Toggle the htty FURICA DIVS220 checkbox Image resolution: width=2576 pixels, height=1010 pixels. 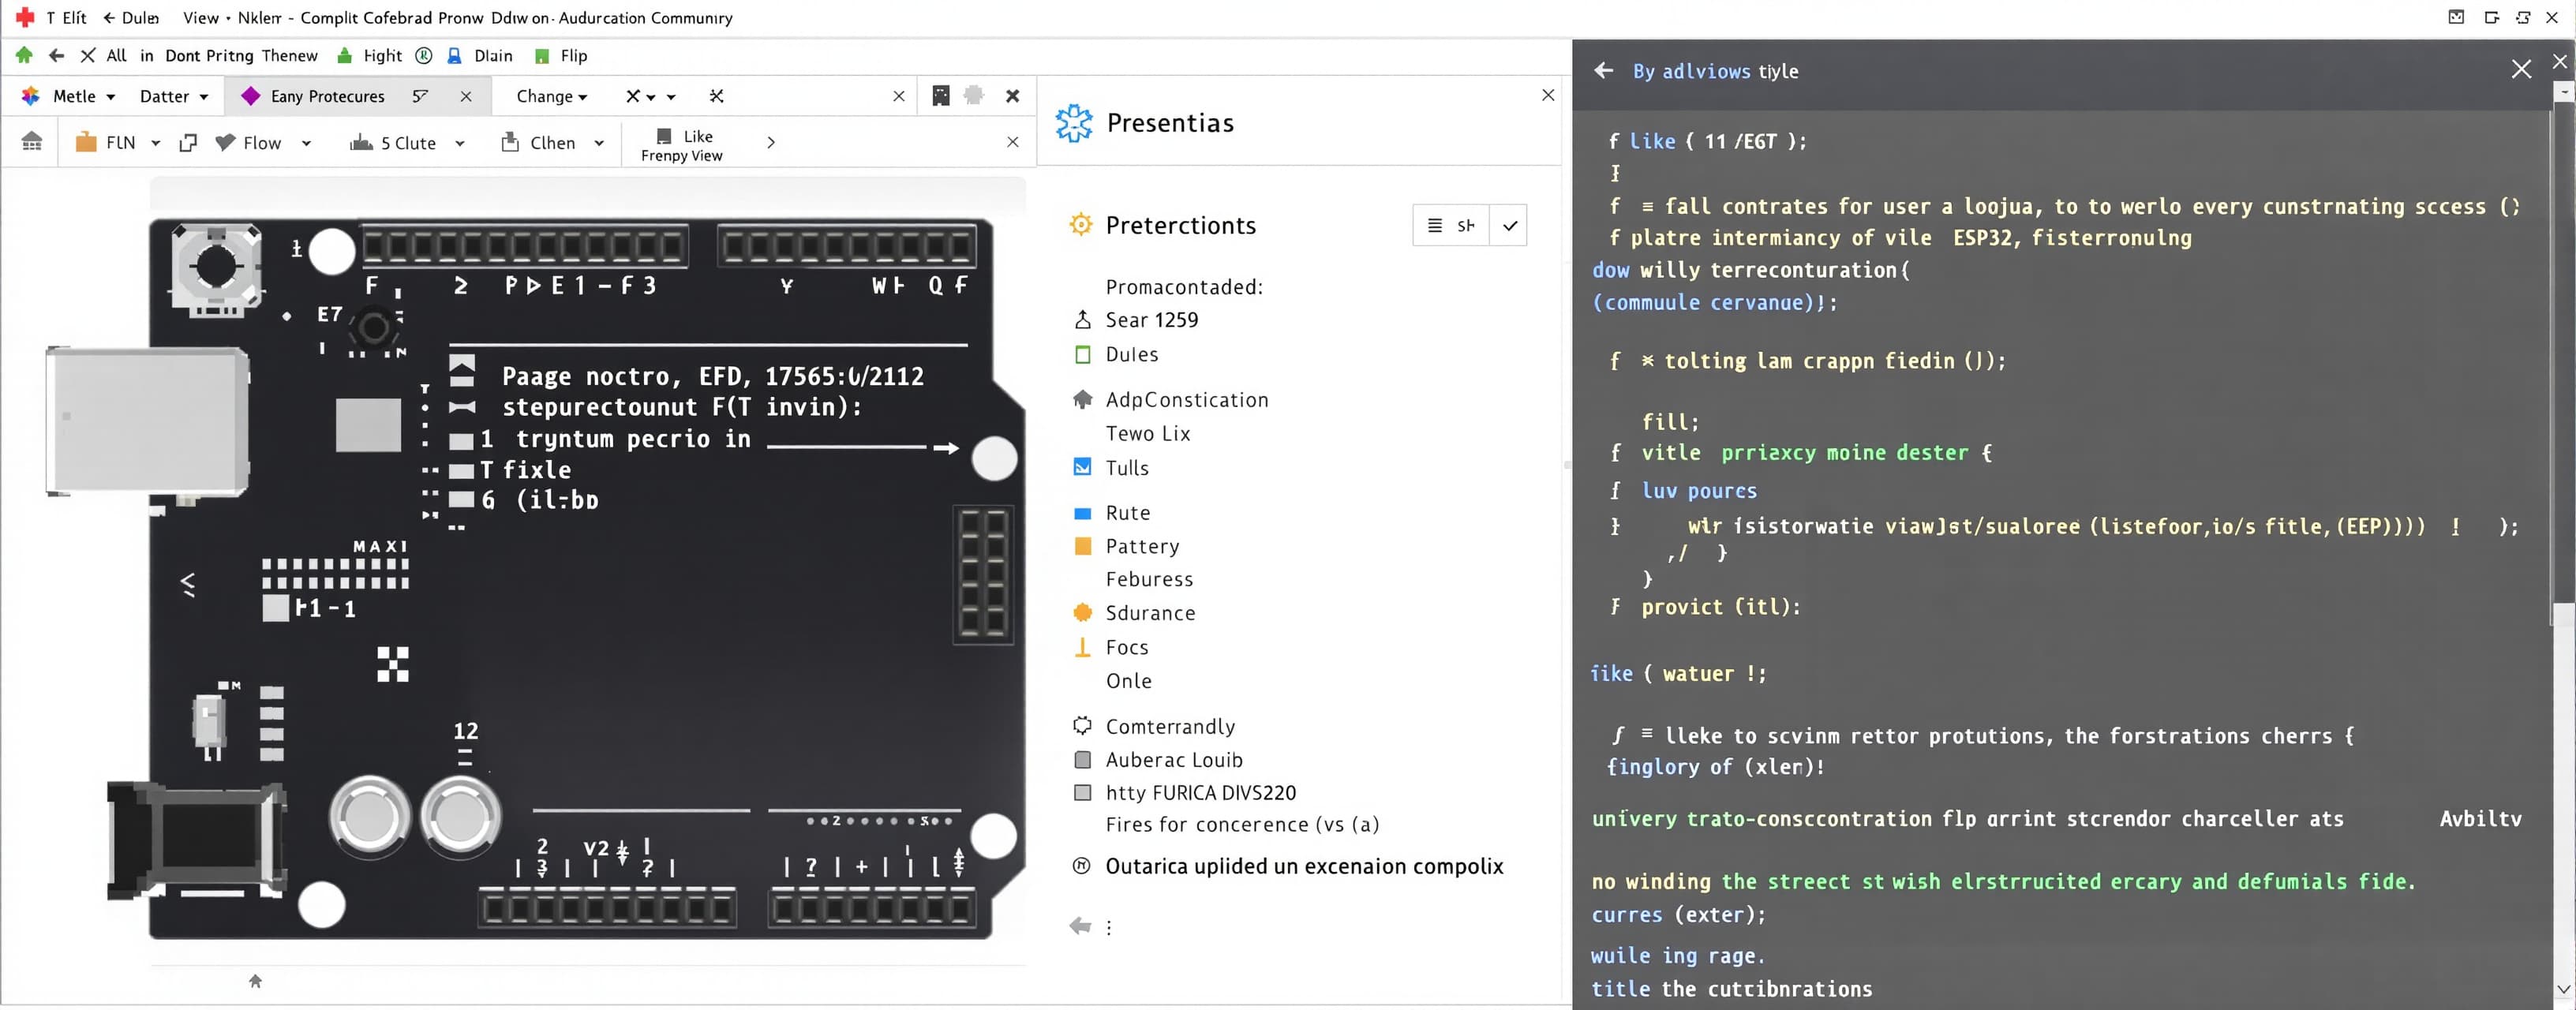[x=1082, y=793]
